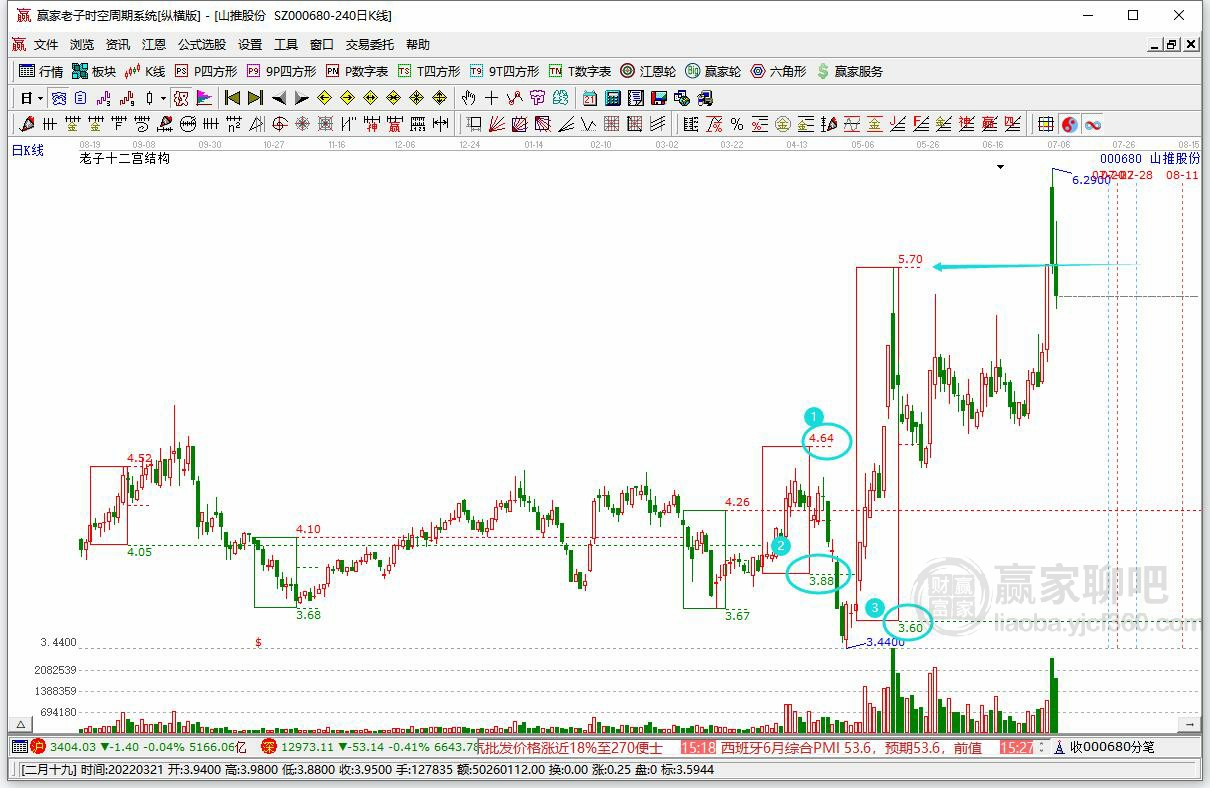The height and width of the screenshot is (788, 1210).
Task: Jump to last bar with skip-forward icon
Action: point(255,98)
